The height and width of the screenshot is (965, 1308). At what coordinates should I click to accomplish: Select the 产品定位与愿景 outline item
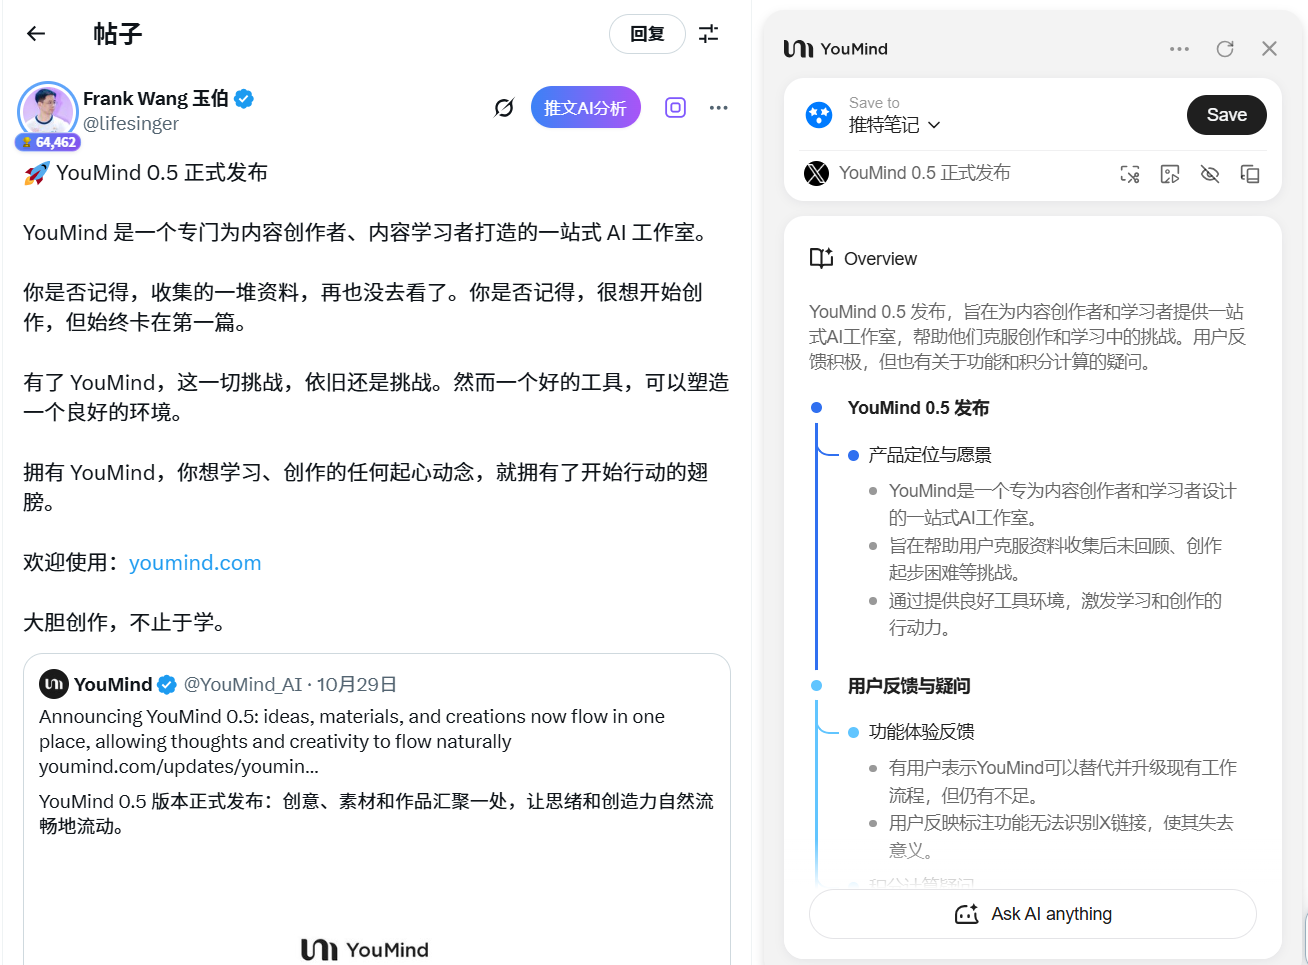(x=930, y=455)
